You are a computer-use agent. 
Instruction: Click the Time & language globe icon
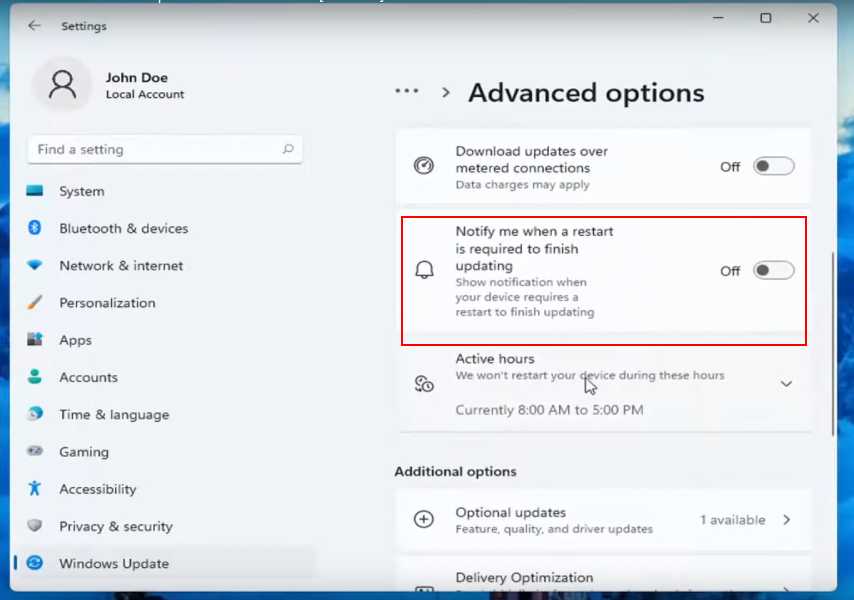pos(35,414)
